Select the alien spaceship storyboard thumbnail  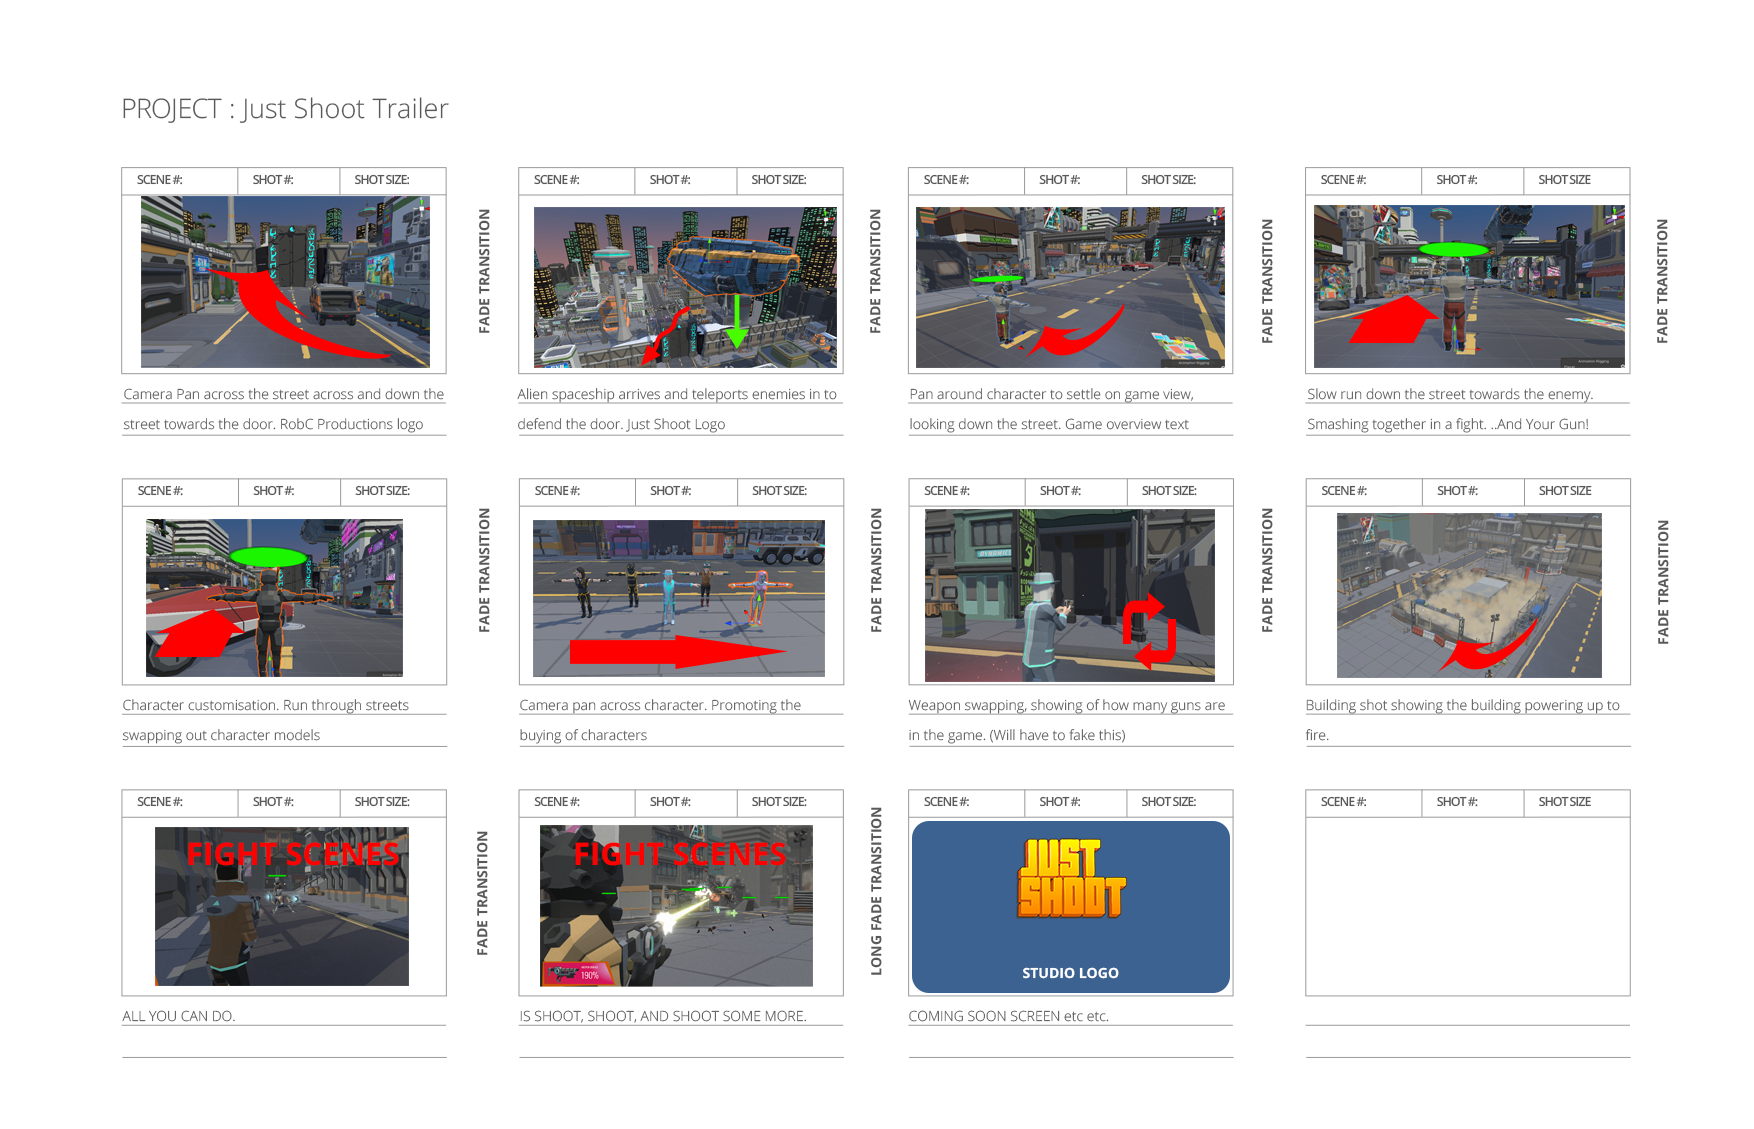click(684, 287)
